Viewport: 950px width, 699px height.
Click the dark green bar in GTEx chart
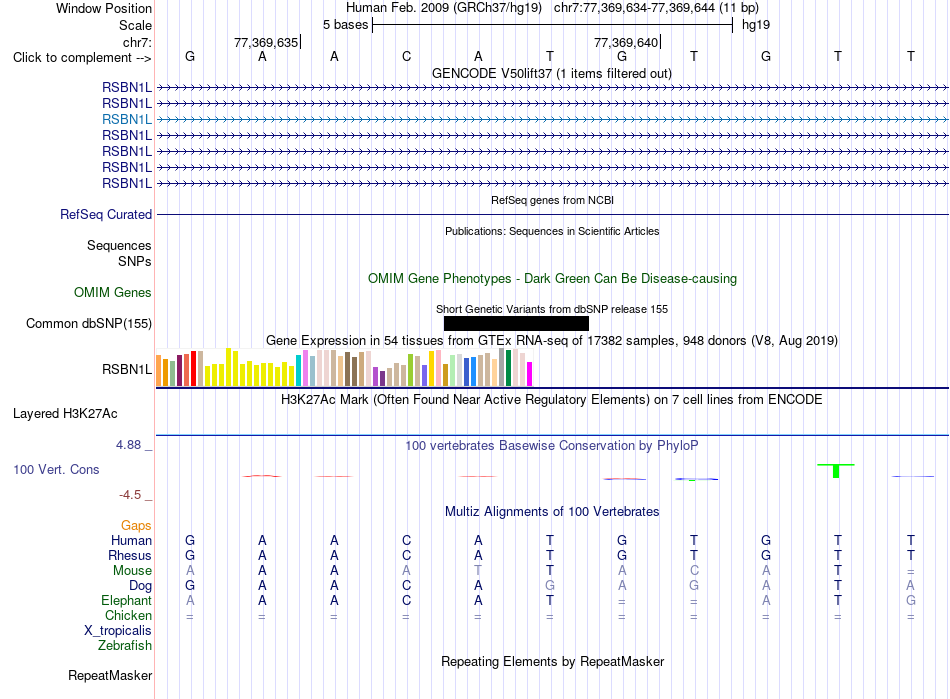508,368
